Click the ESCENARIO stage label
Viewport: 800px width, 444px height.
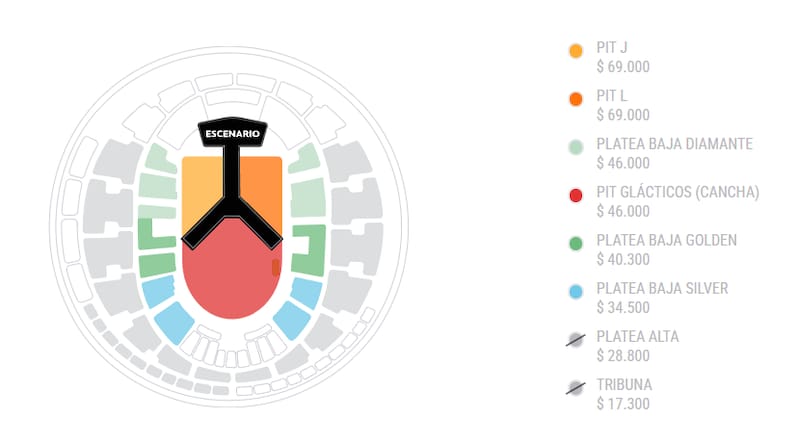point(232,133)
